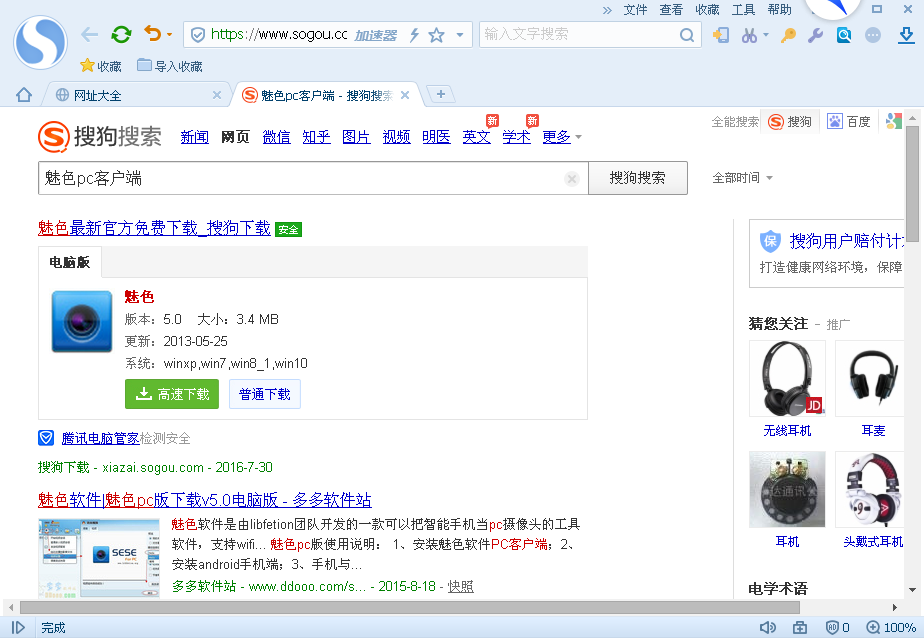This screenshot has height=638, width=924.
Task: Open the 多多软件站 魅色软件 result link
Action: [204, 500]
